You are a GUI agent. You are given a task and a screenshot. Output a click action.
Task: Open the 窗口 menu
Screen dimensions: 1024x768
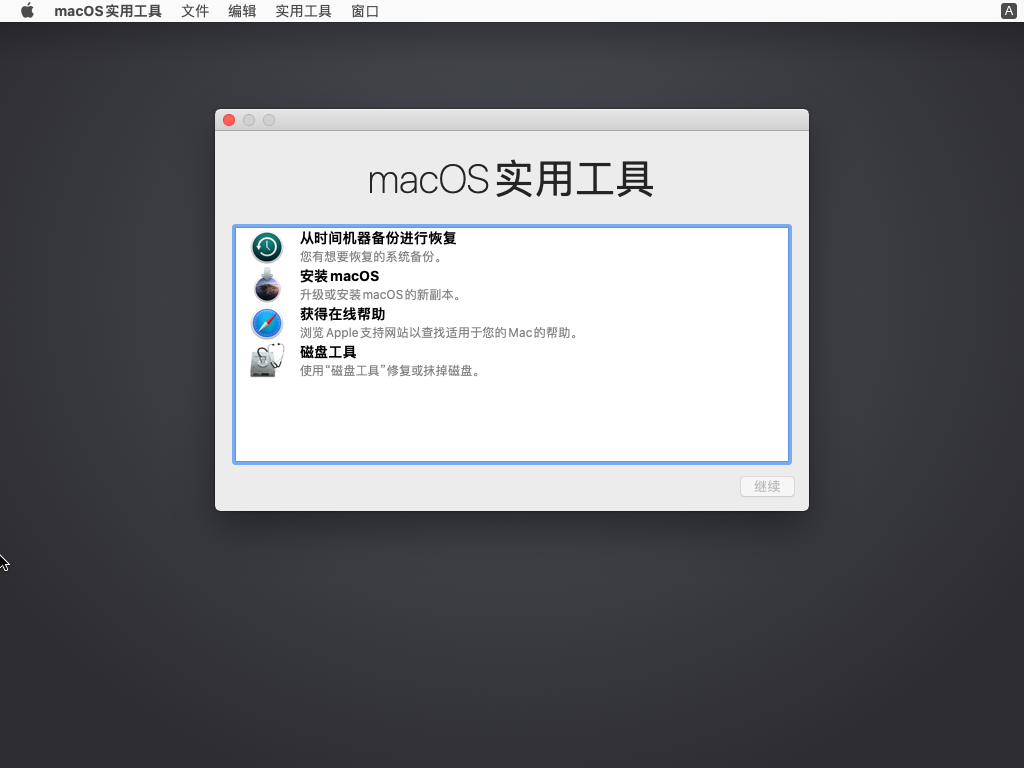pyautogui.click(x=364, y=11)
